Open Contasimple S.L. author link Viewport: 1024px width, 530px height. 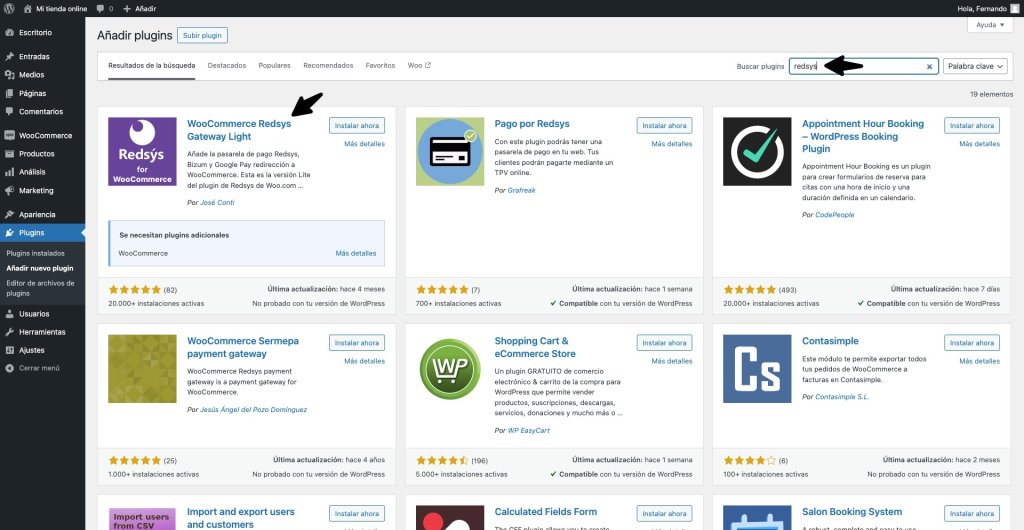tap(842, 397)
